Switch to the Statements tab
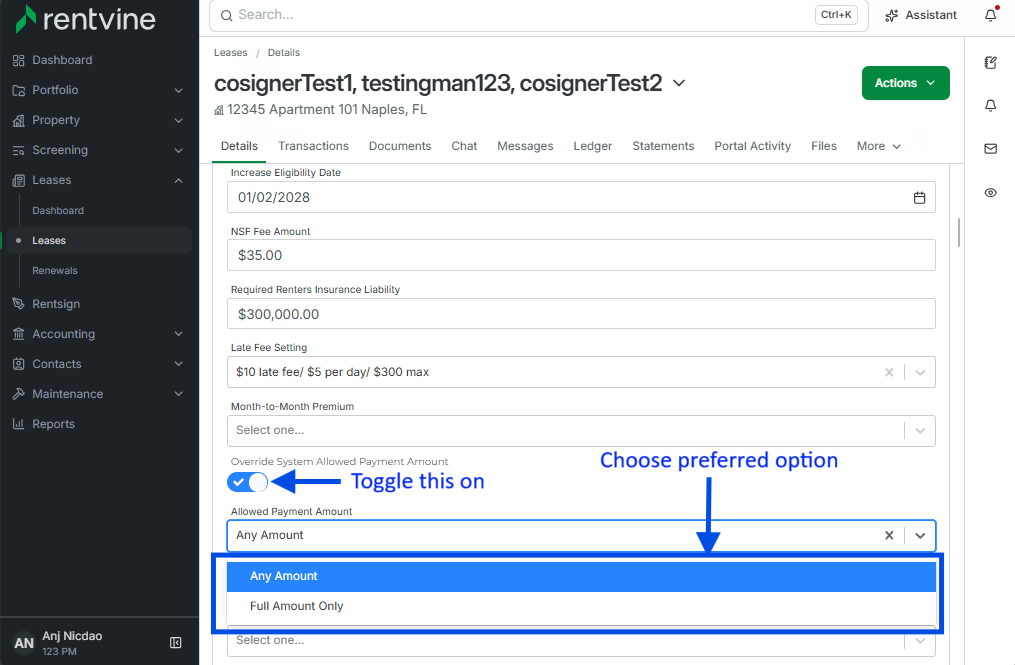Image resolution: width=1015 pixels, height=665 pixels. 663,146
